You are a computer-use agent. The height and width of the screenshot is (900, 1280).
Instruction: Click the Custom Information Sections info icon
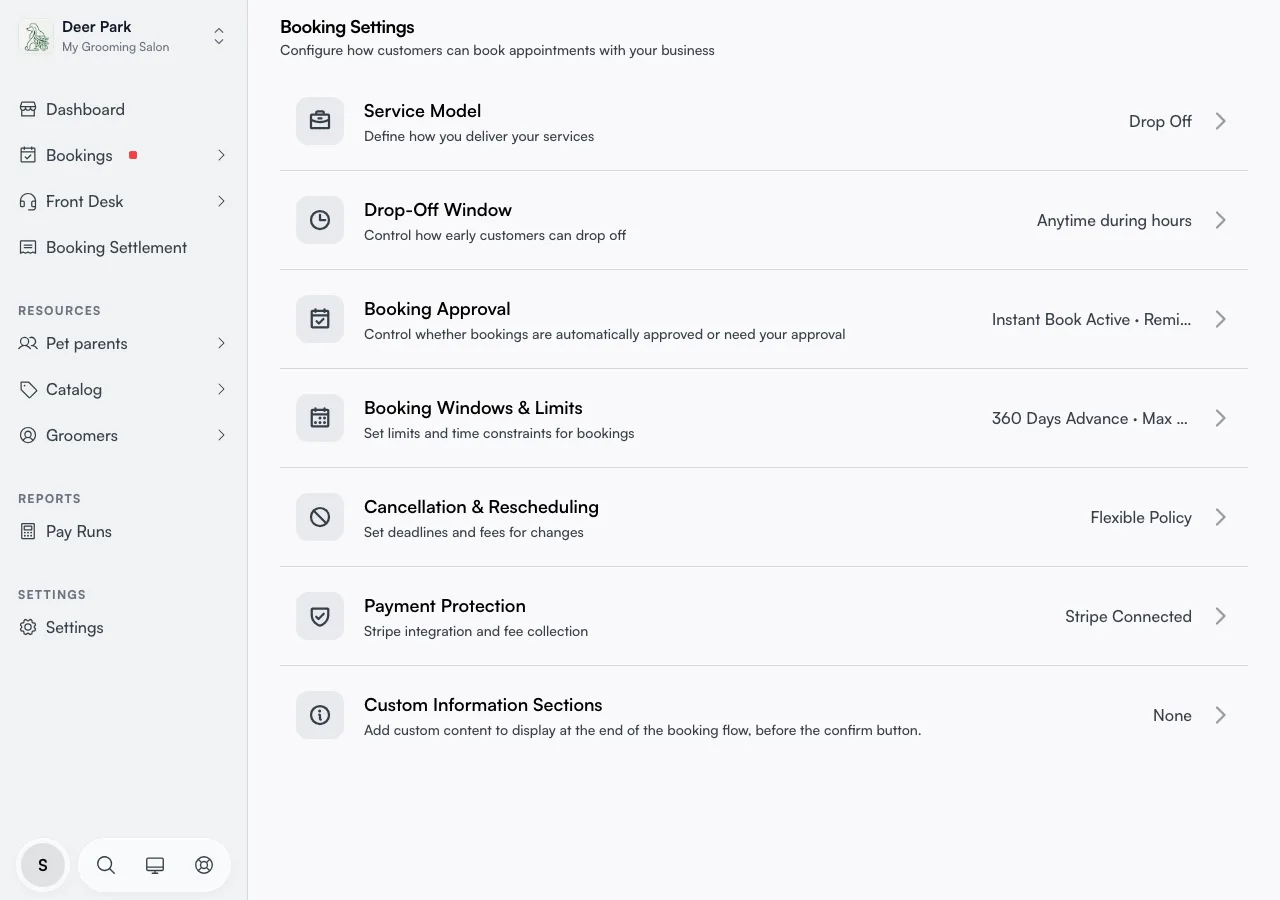click(320, 715)
